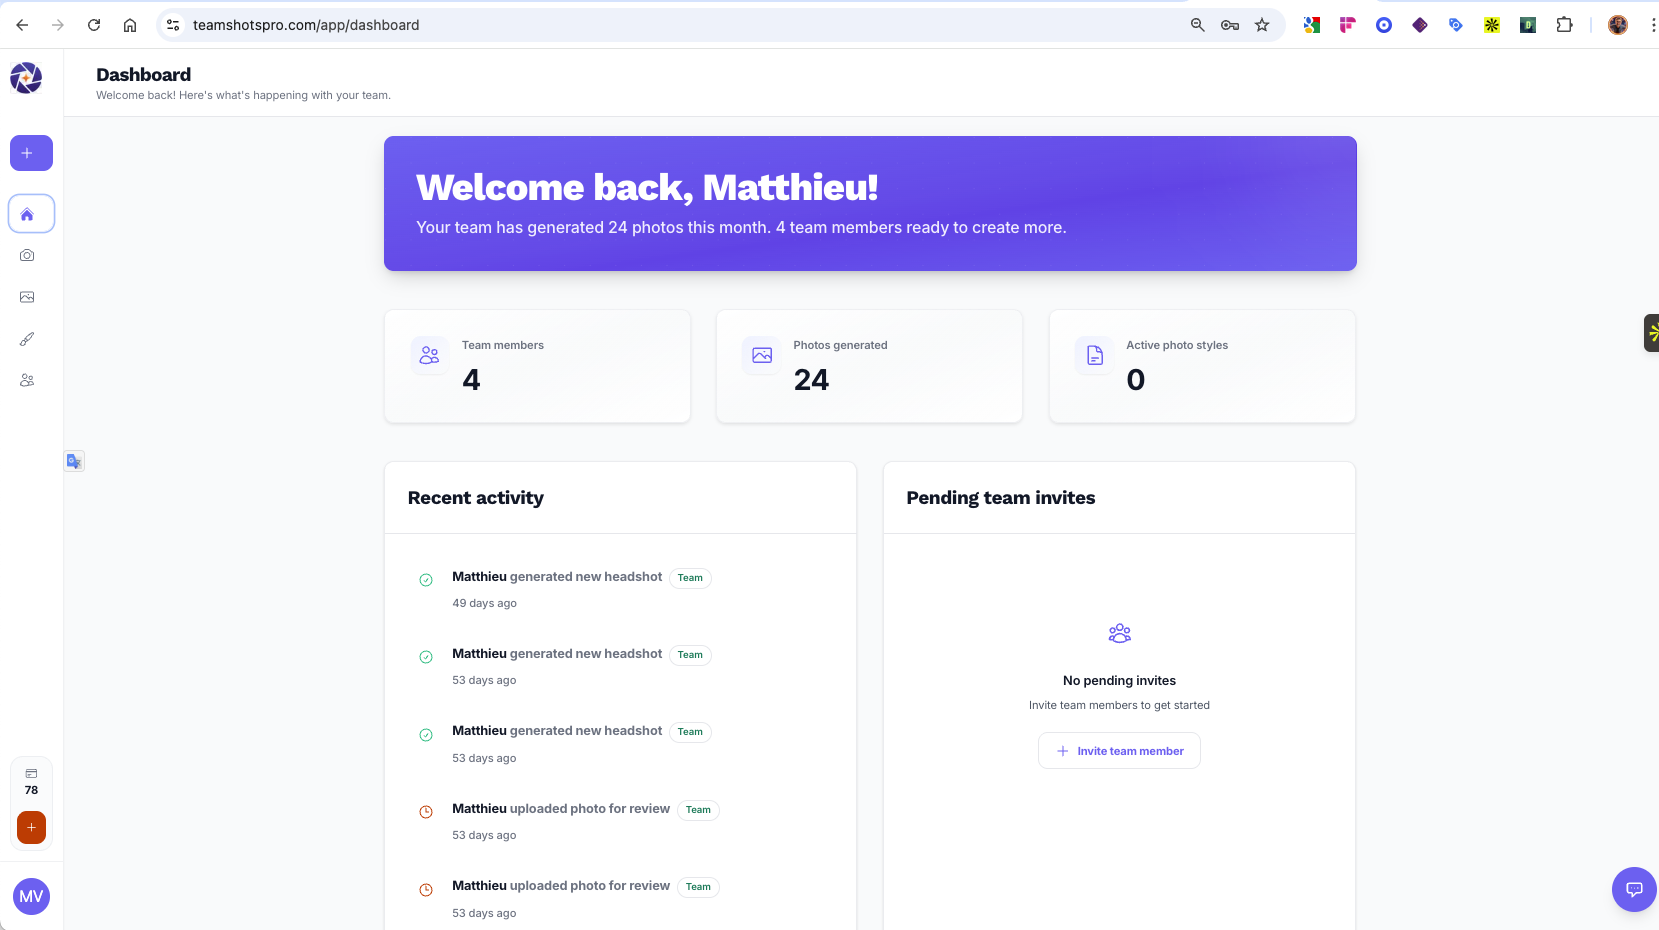Click the Invite team member button
The height and width of the screenshot is (930, 1659).
point(1119,751)
